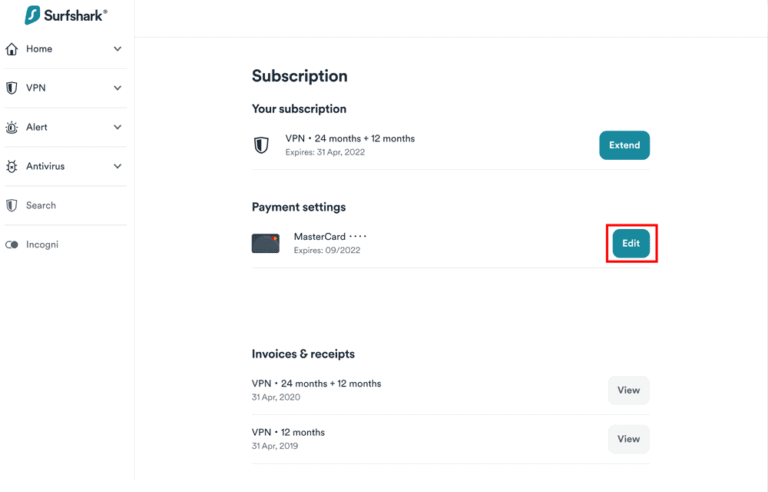Open the Incogni menu item
Viewport: 768px width, 492px height.
coord(42,244)
